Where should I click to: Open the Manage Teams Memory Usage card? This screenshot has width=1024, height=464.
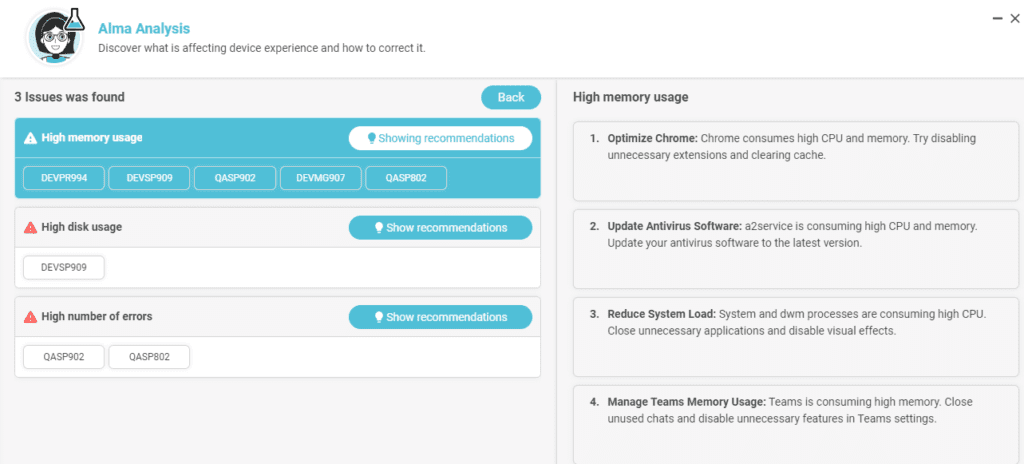(796, 425)
